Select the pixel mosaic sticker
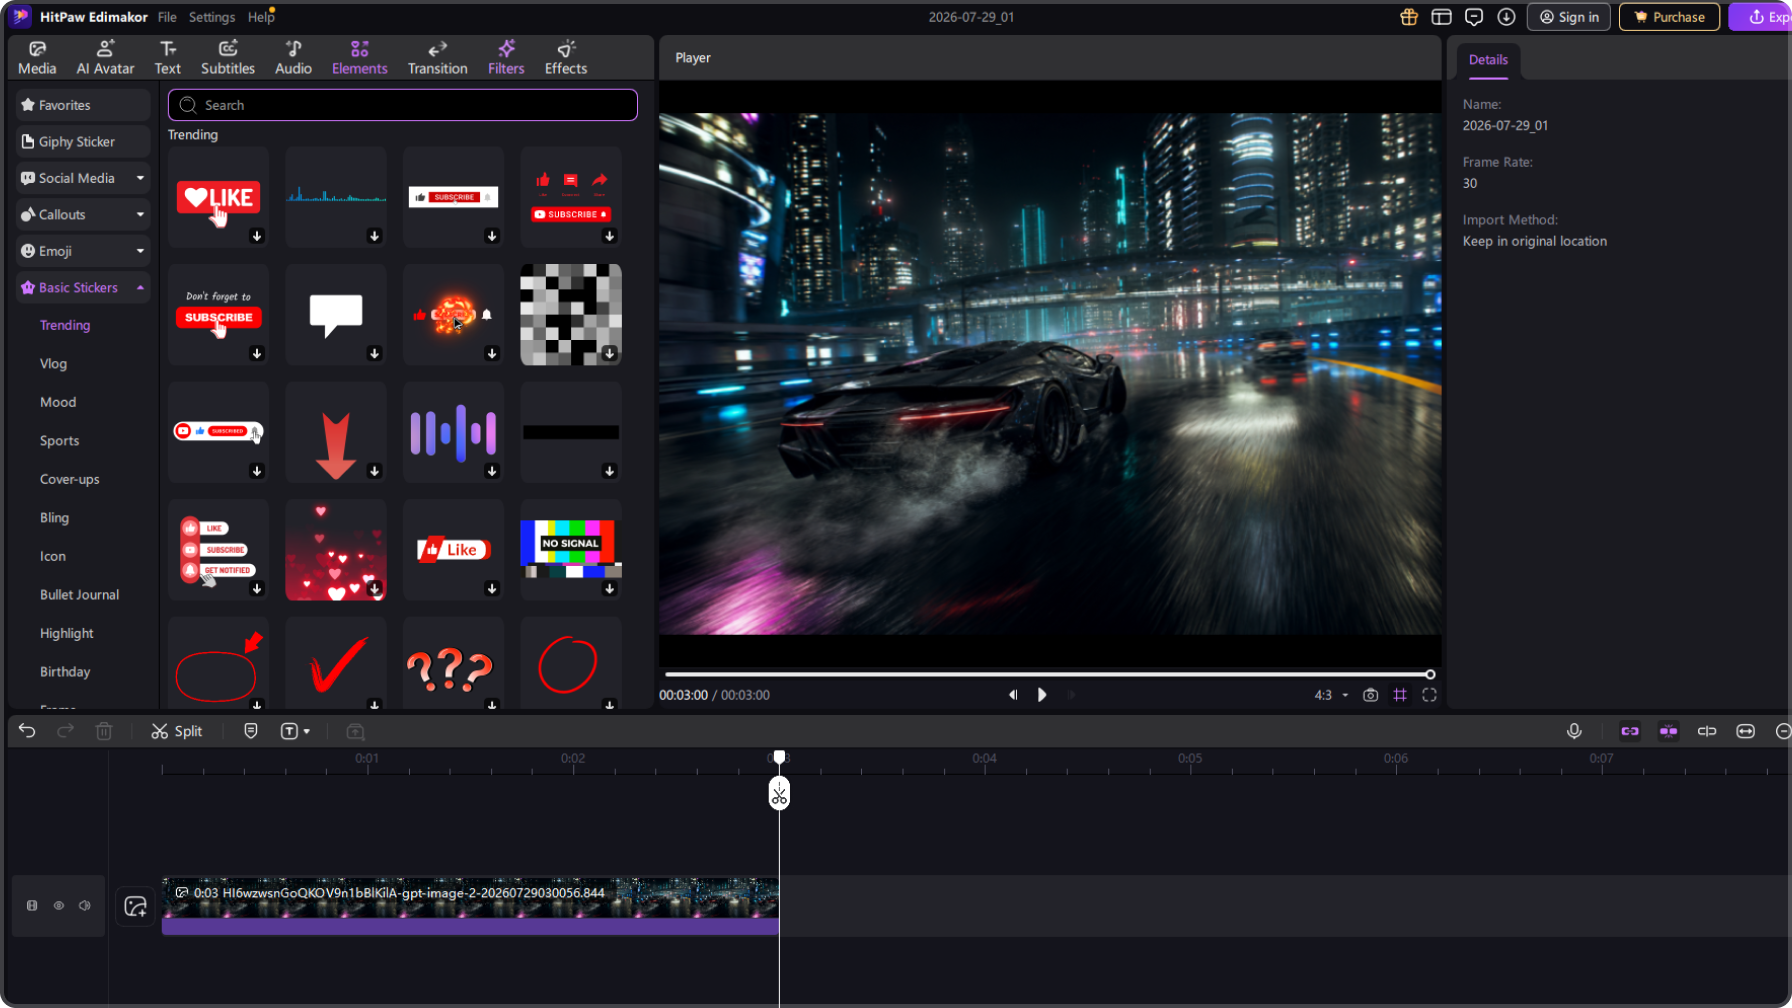 pos(571,314)
